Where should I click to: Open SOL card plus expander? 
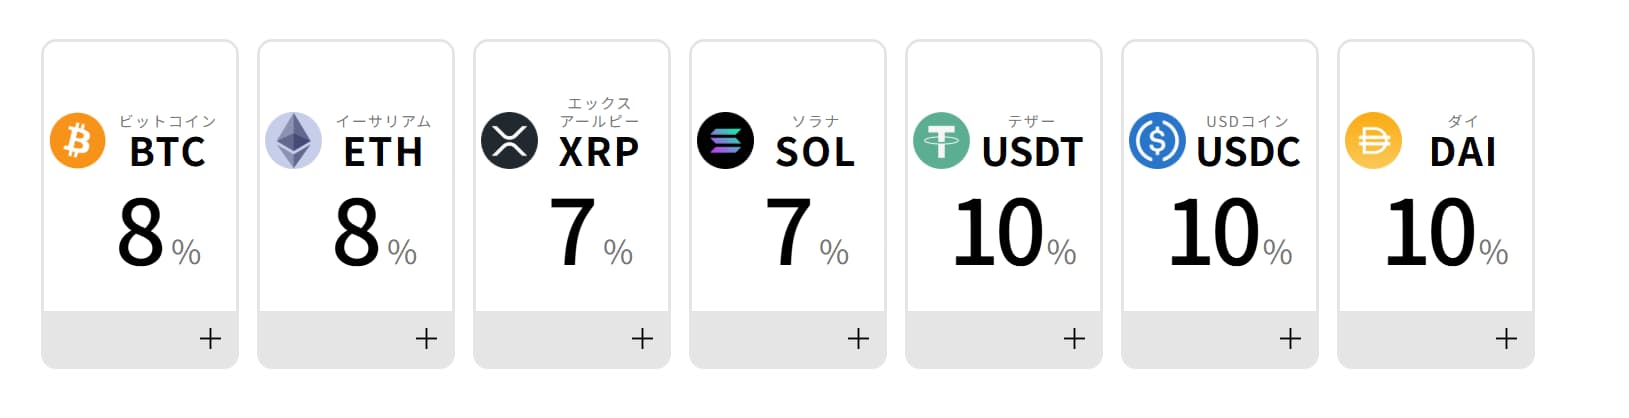tap(858, 339)
